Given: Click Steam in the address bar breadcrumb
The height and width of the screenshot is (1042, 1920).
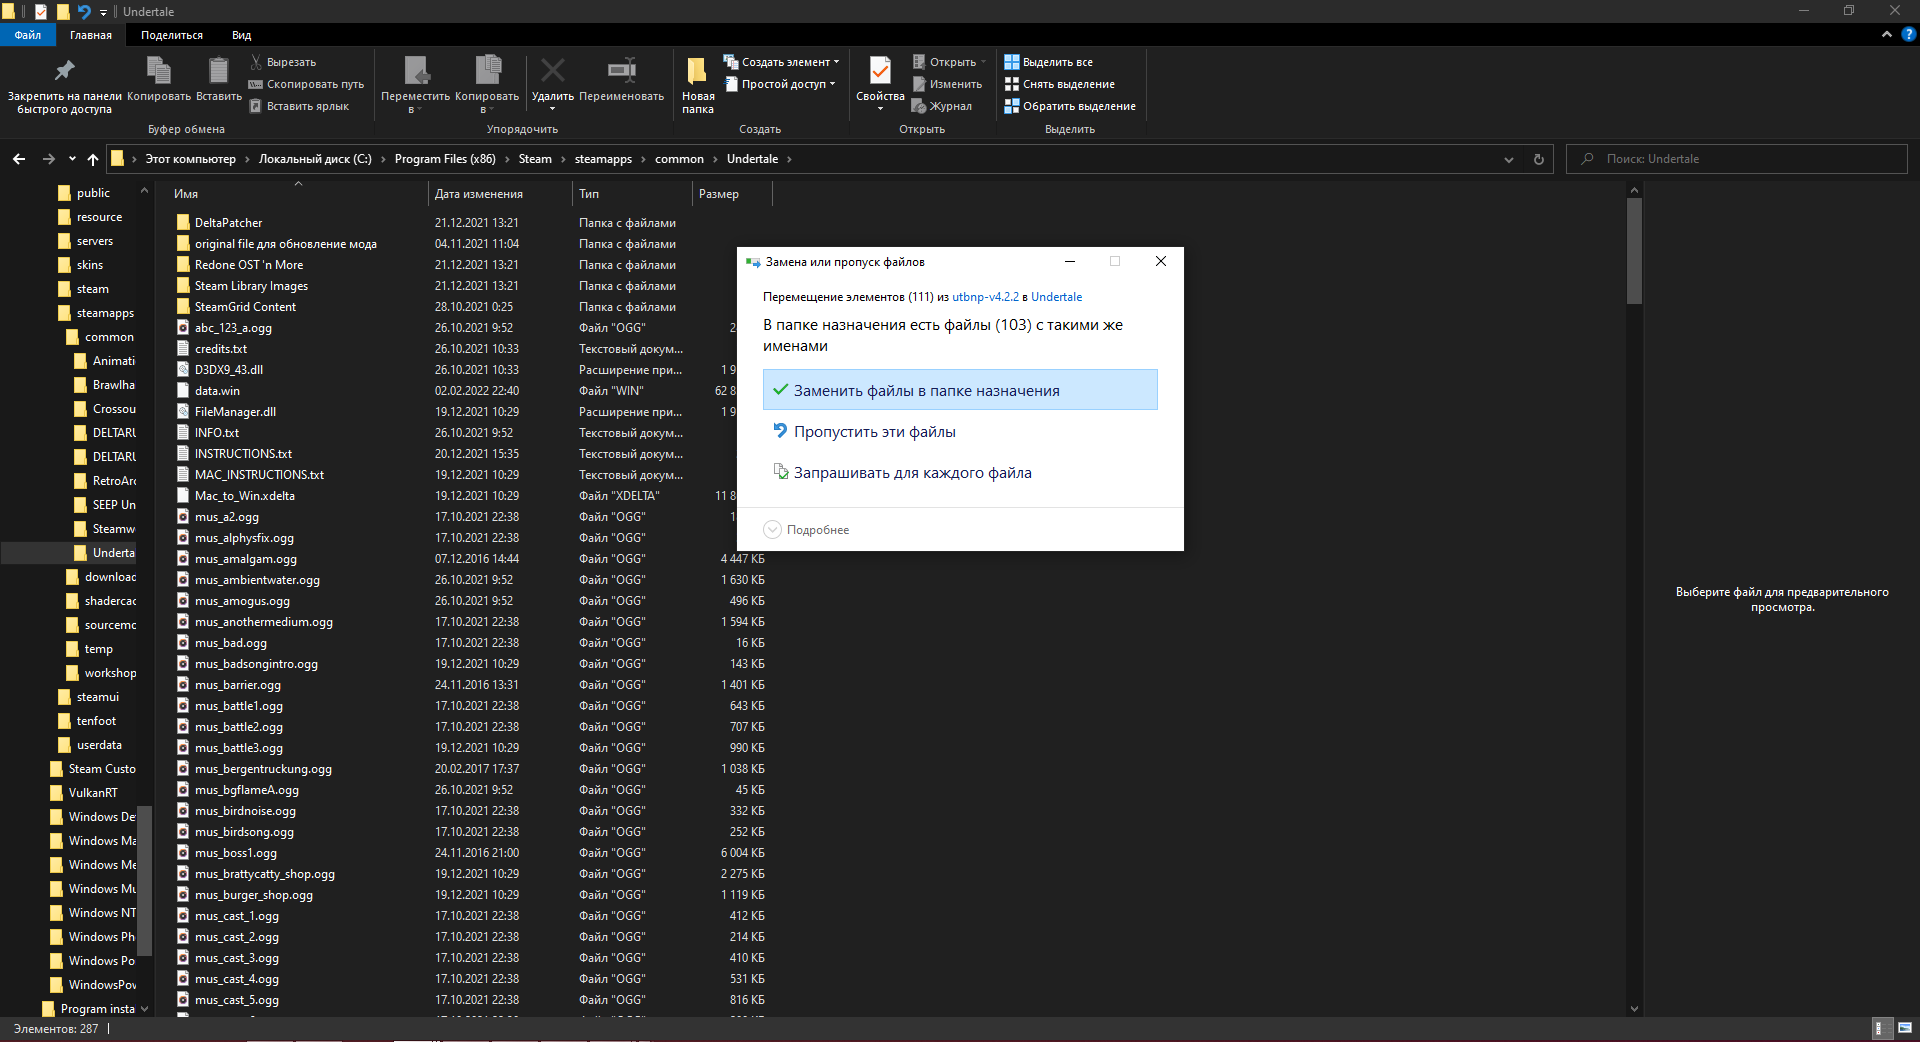Looking at the screenshot, I should (x=535, y=159).
